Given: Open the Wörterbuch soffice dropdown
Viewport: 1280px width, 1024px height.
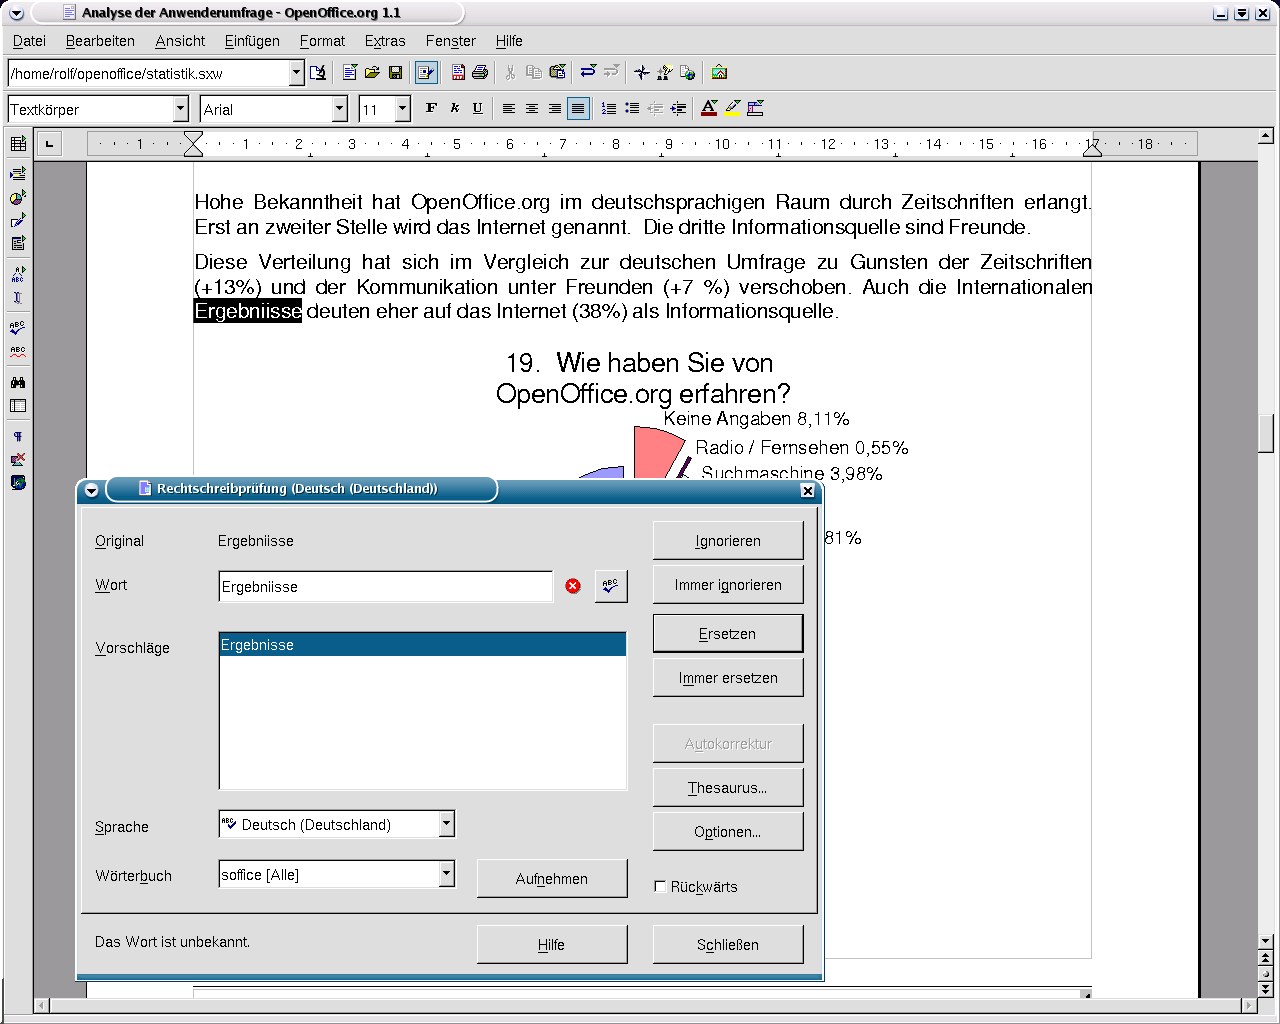Looking at the screenshot, I should pyautogui.click(x=446, y=874).
